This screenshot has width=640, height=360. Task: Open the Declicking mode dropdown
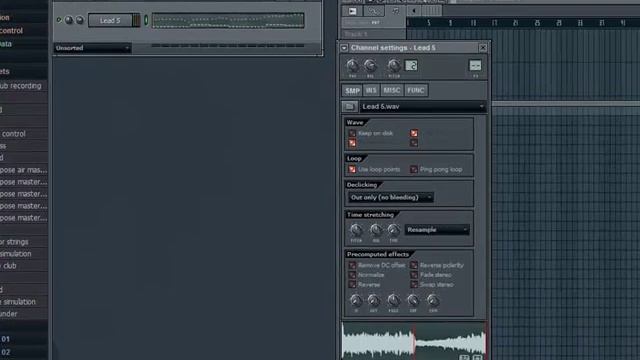[x=391, y=198]
